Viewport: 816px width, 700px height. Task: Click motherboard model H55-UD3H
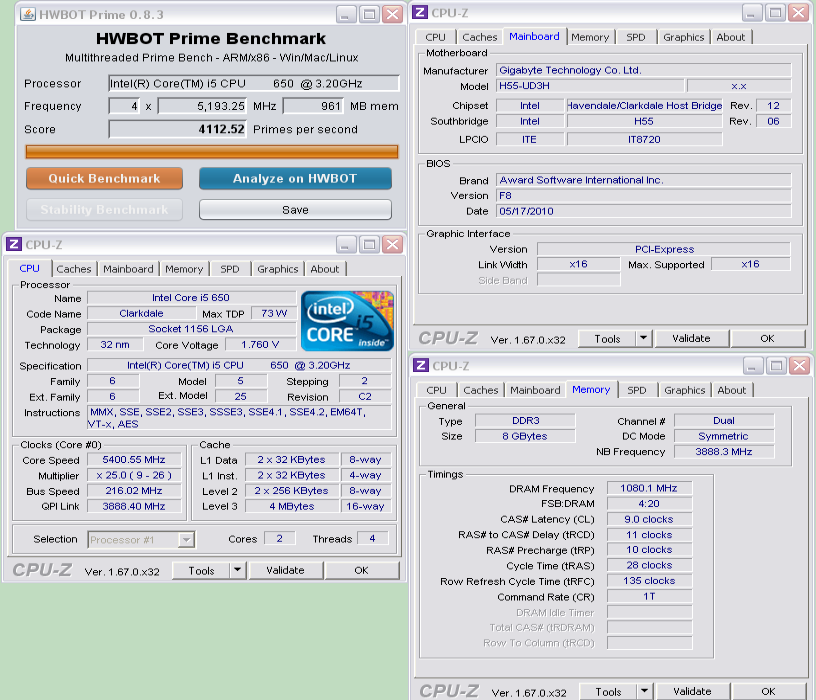tap(590, 86)
